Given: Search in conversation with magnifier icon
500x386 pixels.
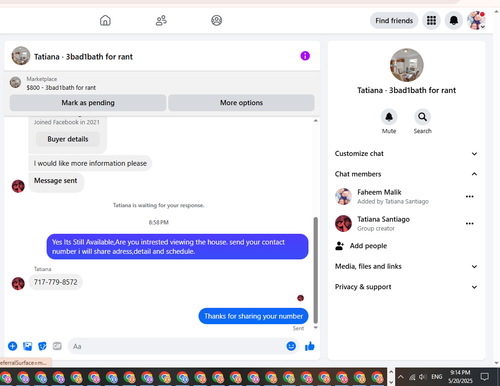Looking at the screenshot, I should pos(422,117).
